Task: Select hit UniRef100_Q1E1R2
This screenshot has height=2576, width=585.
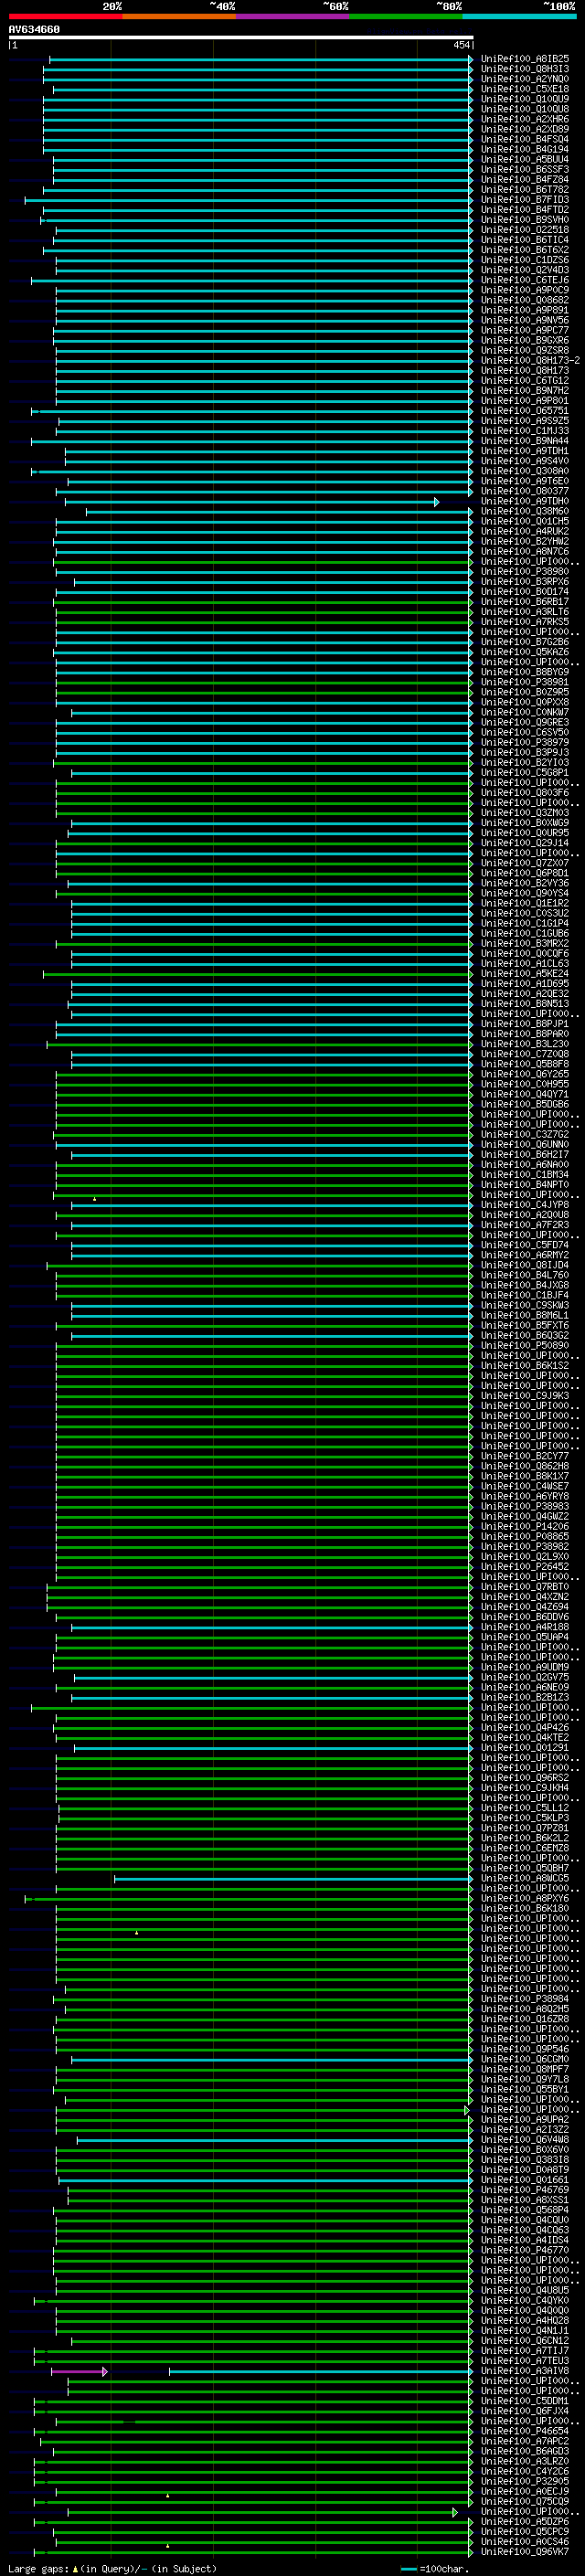Action: [525, 903]
